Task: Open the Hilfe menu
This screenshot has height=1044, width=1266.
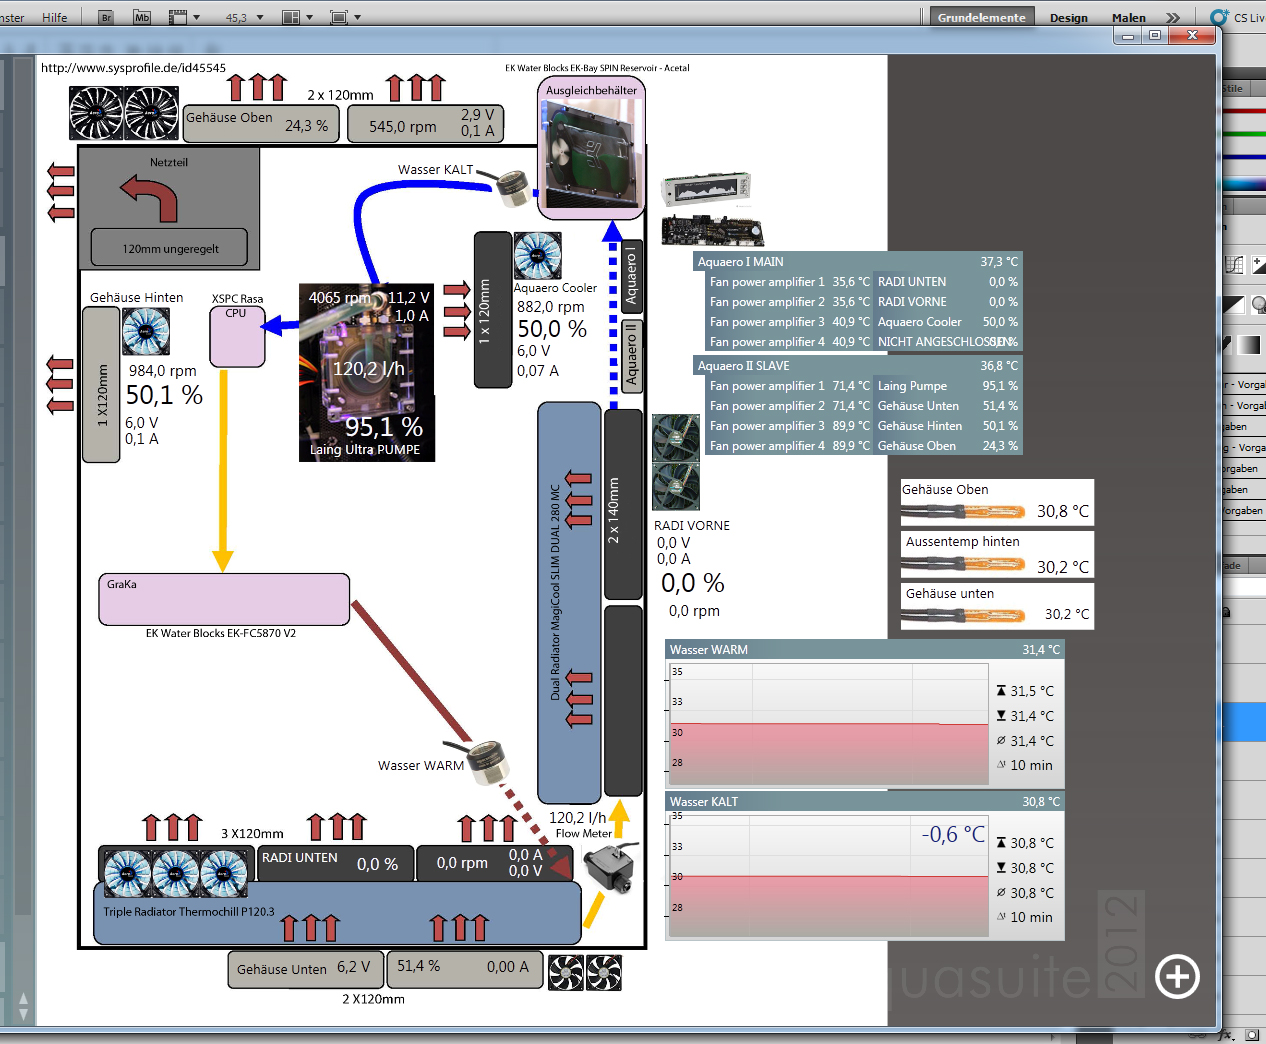Action: pyautogui.click(x=55, y=18)
